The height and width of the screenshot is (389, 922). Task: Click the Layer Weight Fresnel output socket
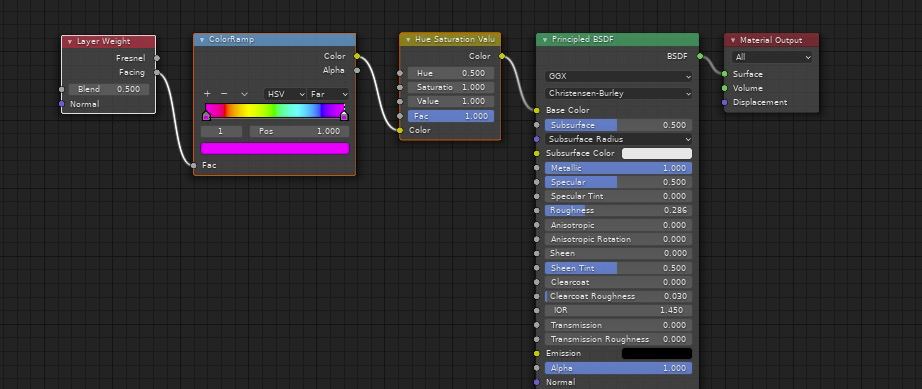pyautogui.click(x=157, y=58)
